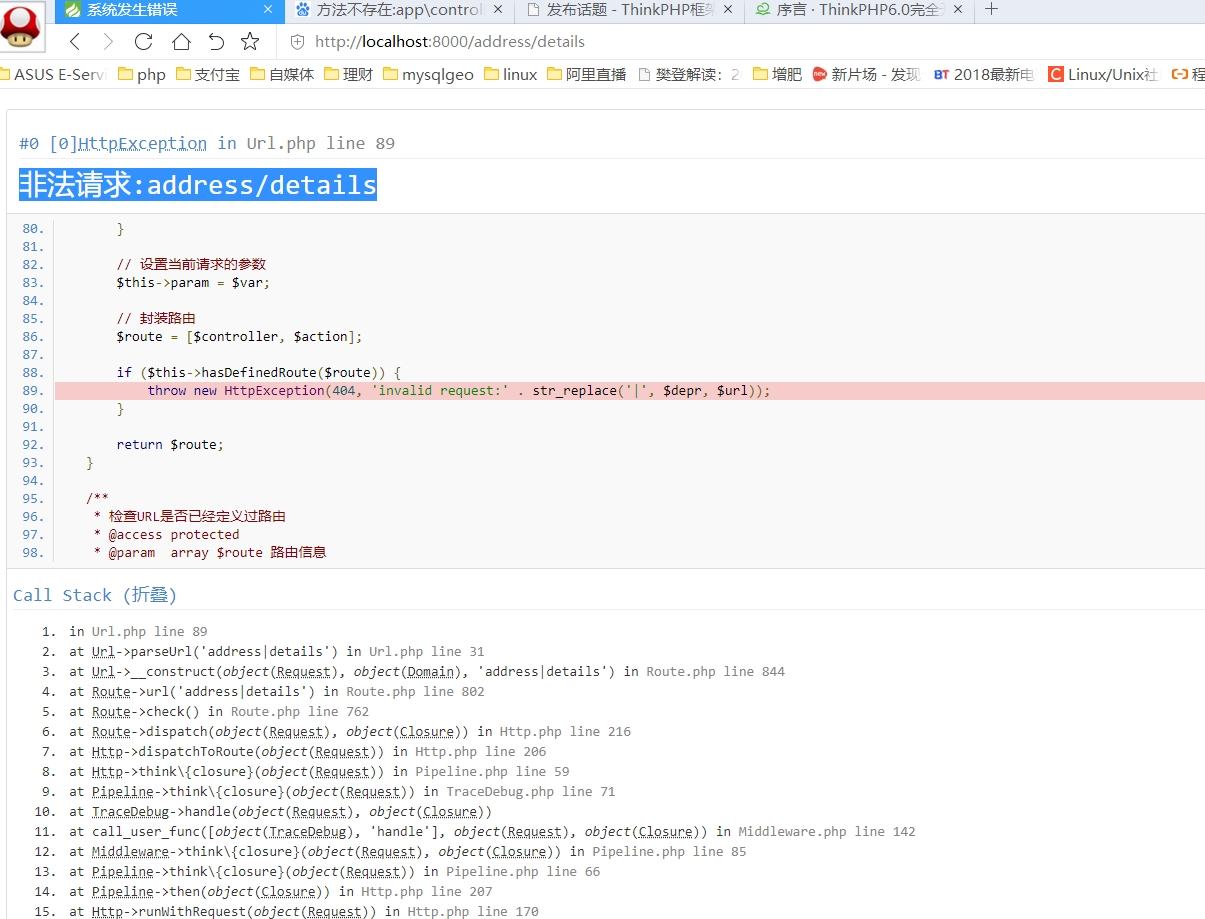1205x919 pixels.
Task: Click the mushroom avatar icon
Action: (22, 27)
